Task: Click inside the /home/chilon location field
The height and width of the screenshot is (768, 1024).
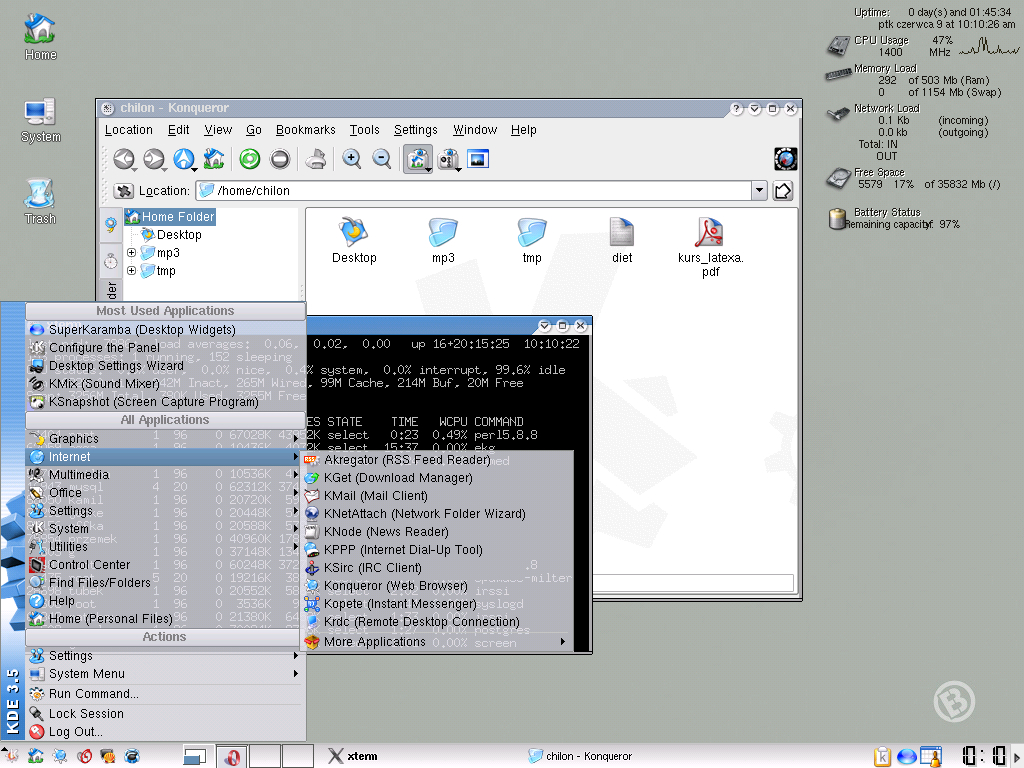Action: coord(480,191)
